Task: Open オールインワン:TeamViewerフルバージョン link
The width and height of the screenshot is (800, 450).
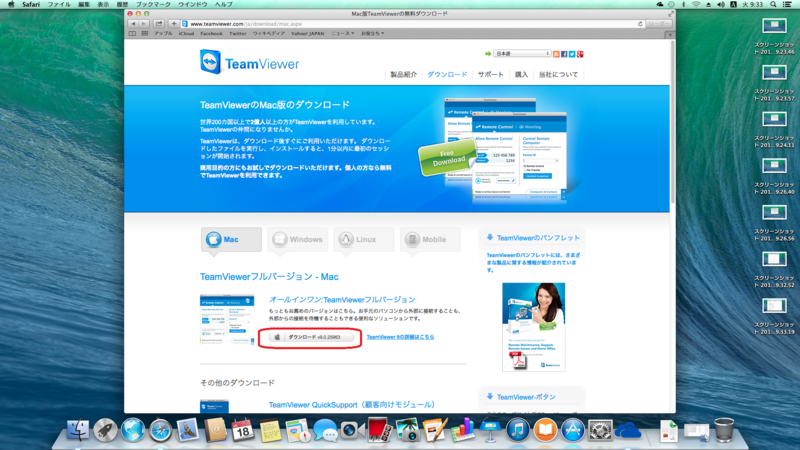Action: pyautogui.click(x=342, y=299)
